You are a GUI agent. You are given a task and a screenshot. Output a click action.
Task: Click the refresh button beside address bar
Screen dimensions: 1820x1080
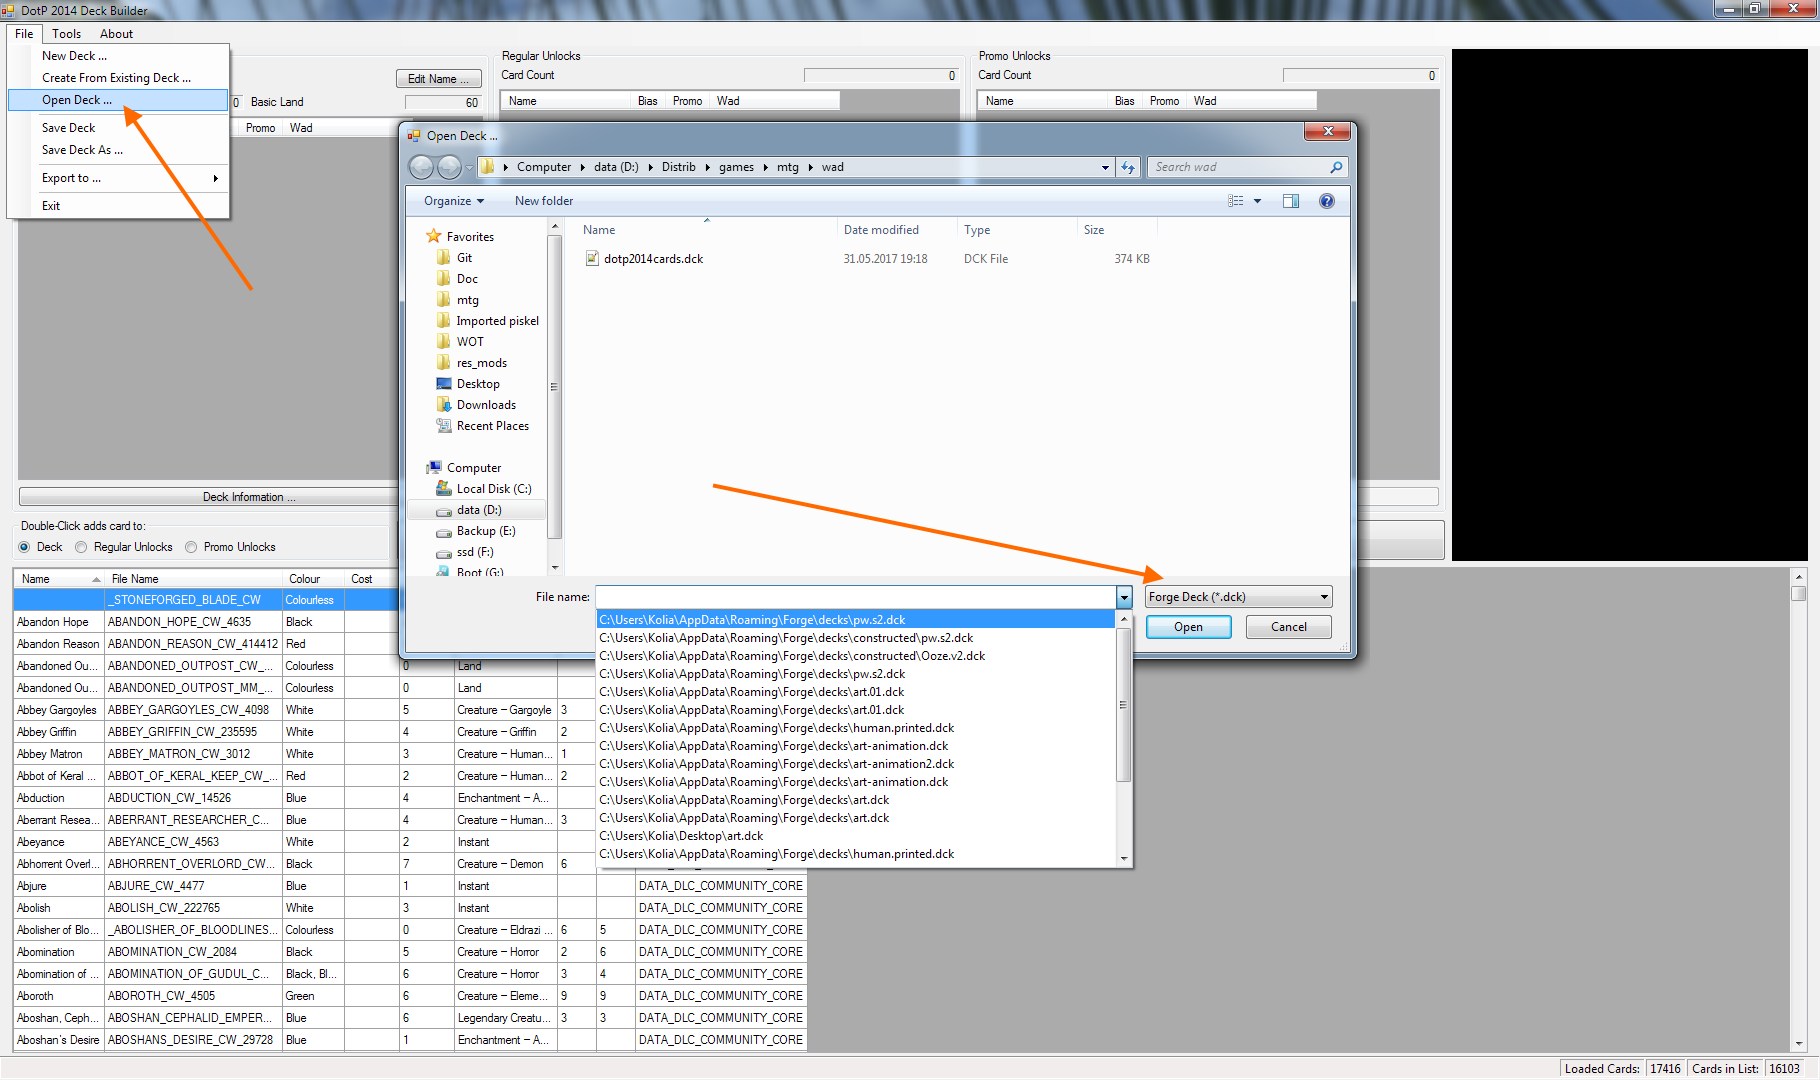point(1128,168)
